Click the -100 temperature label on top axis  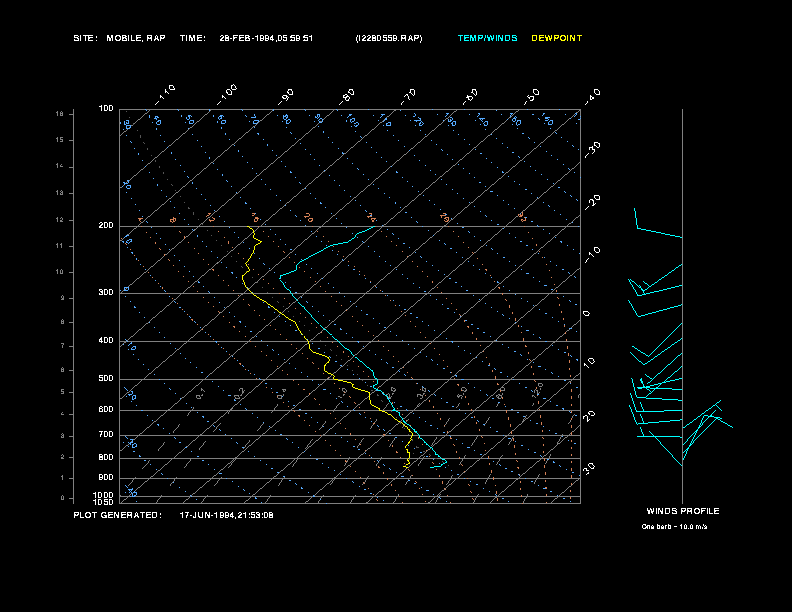tap(227, 95)
